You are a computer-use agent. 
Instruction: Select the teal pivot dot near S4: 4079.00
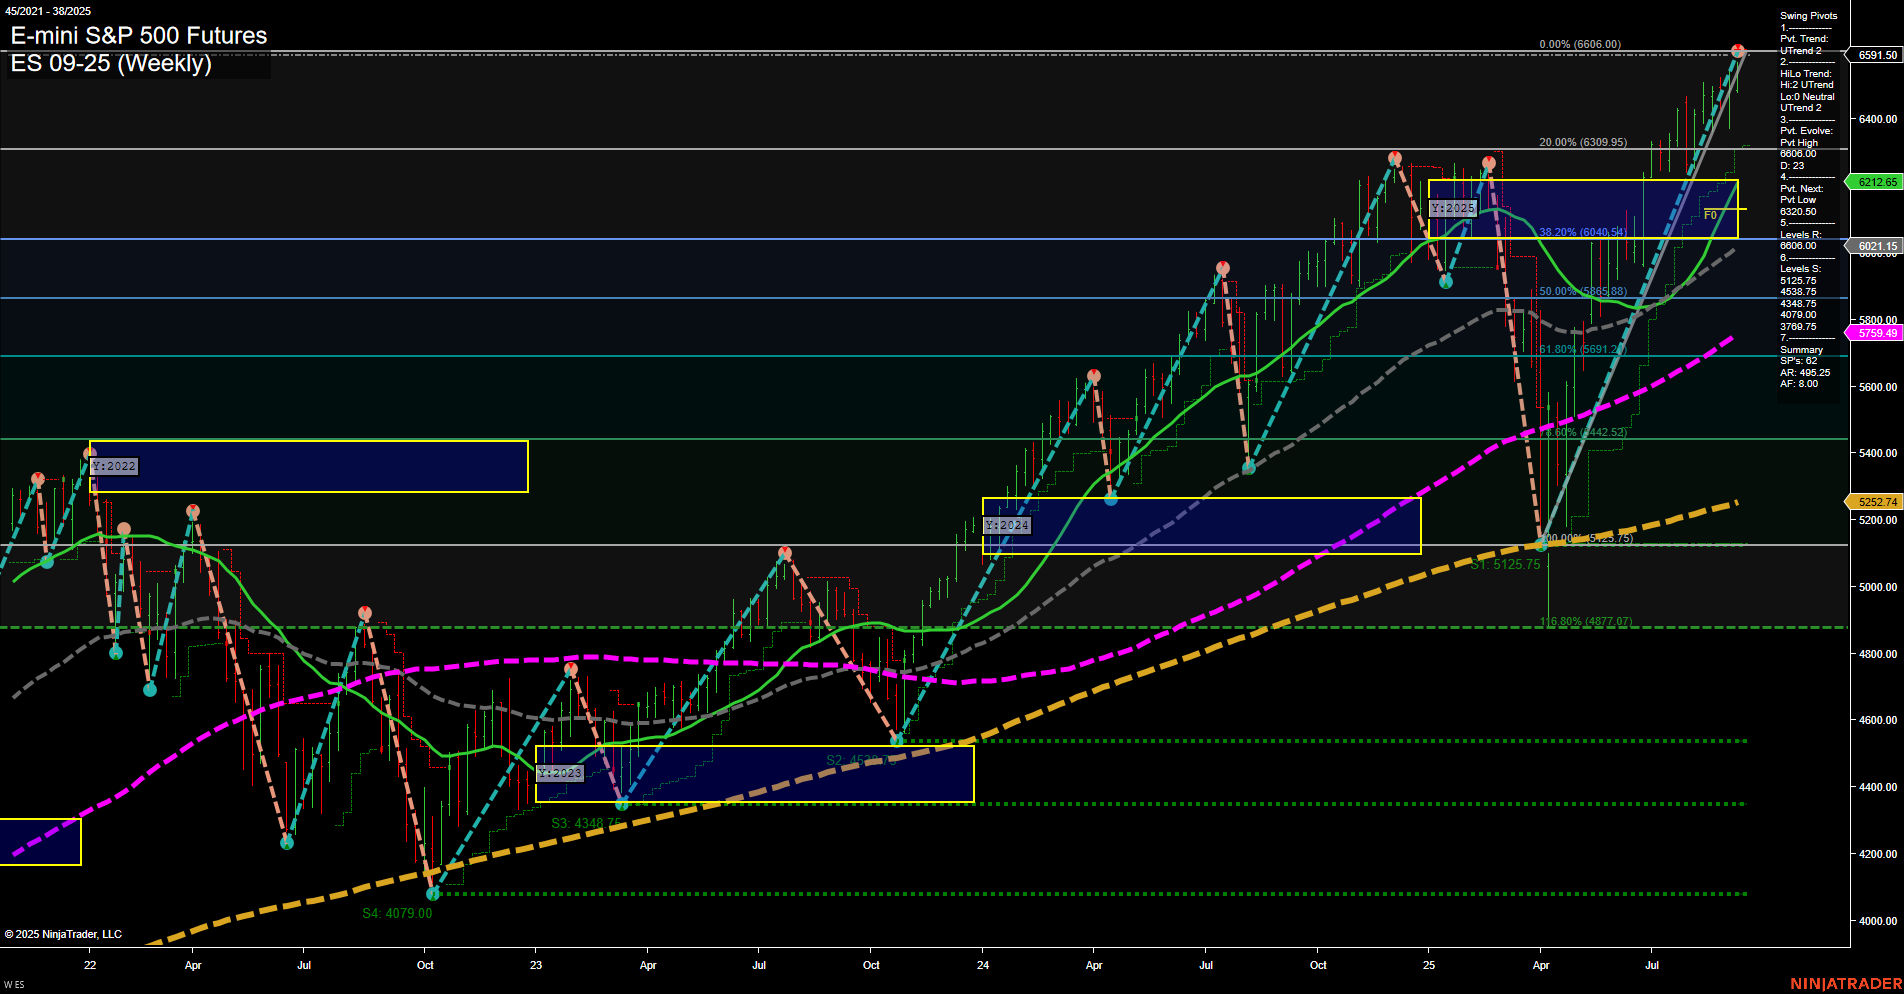pyautogui.click(x=433, y=894)
